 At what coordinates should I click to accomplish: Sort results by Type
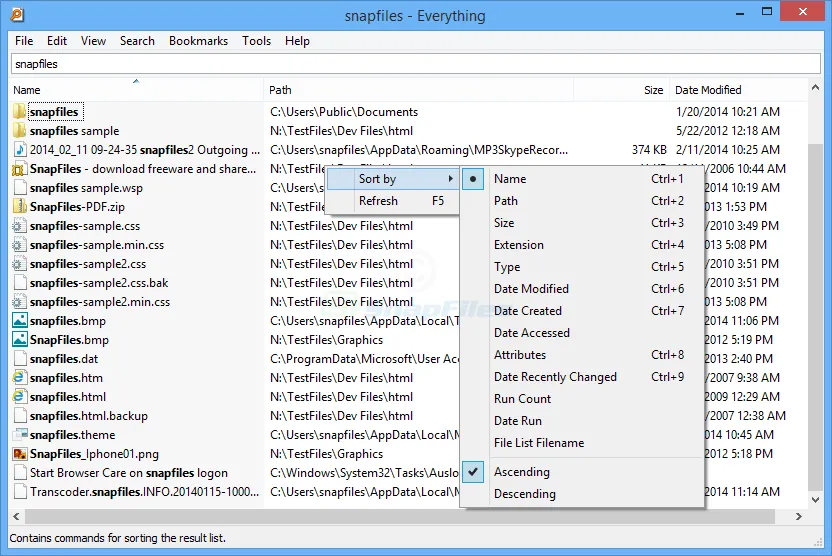click(x=583, y=267)
